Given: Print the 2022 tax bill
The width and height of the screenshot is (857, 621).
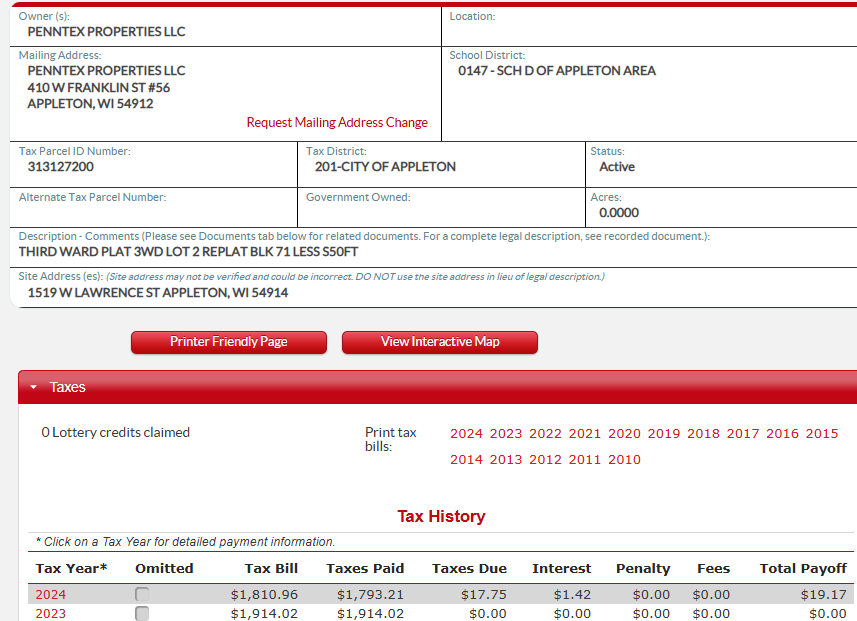Looking at the screenshot, I should click(x=545, y=434).
